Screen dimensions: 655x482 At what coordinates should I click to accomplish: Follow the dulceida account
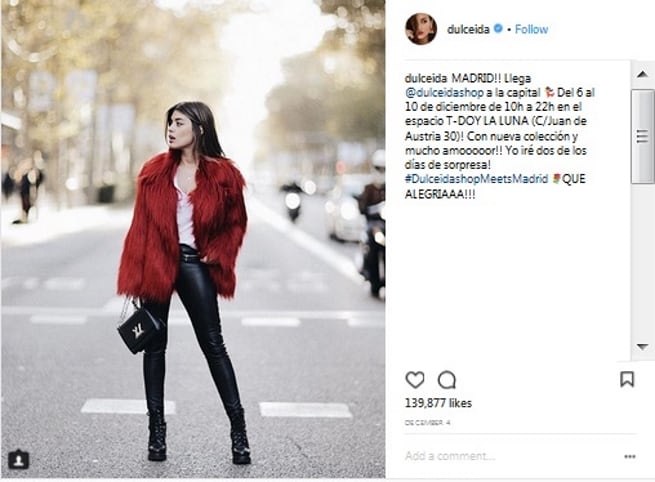(531, 29)
